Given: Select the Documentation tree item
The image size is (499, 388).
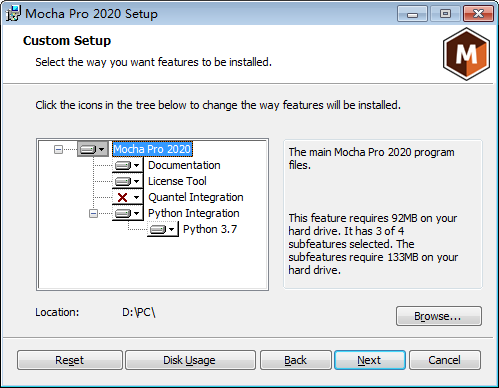Looking at the screenshot, I should coord(184,165).
